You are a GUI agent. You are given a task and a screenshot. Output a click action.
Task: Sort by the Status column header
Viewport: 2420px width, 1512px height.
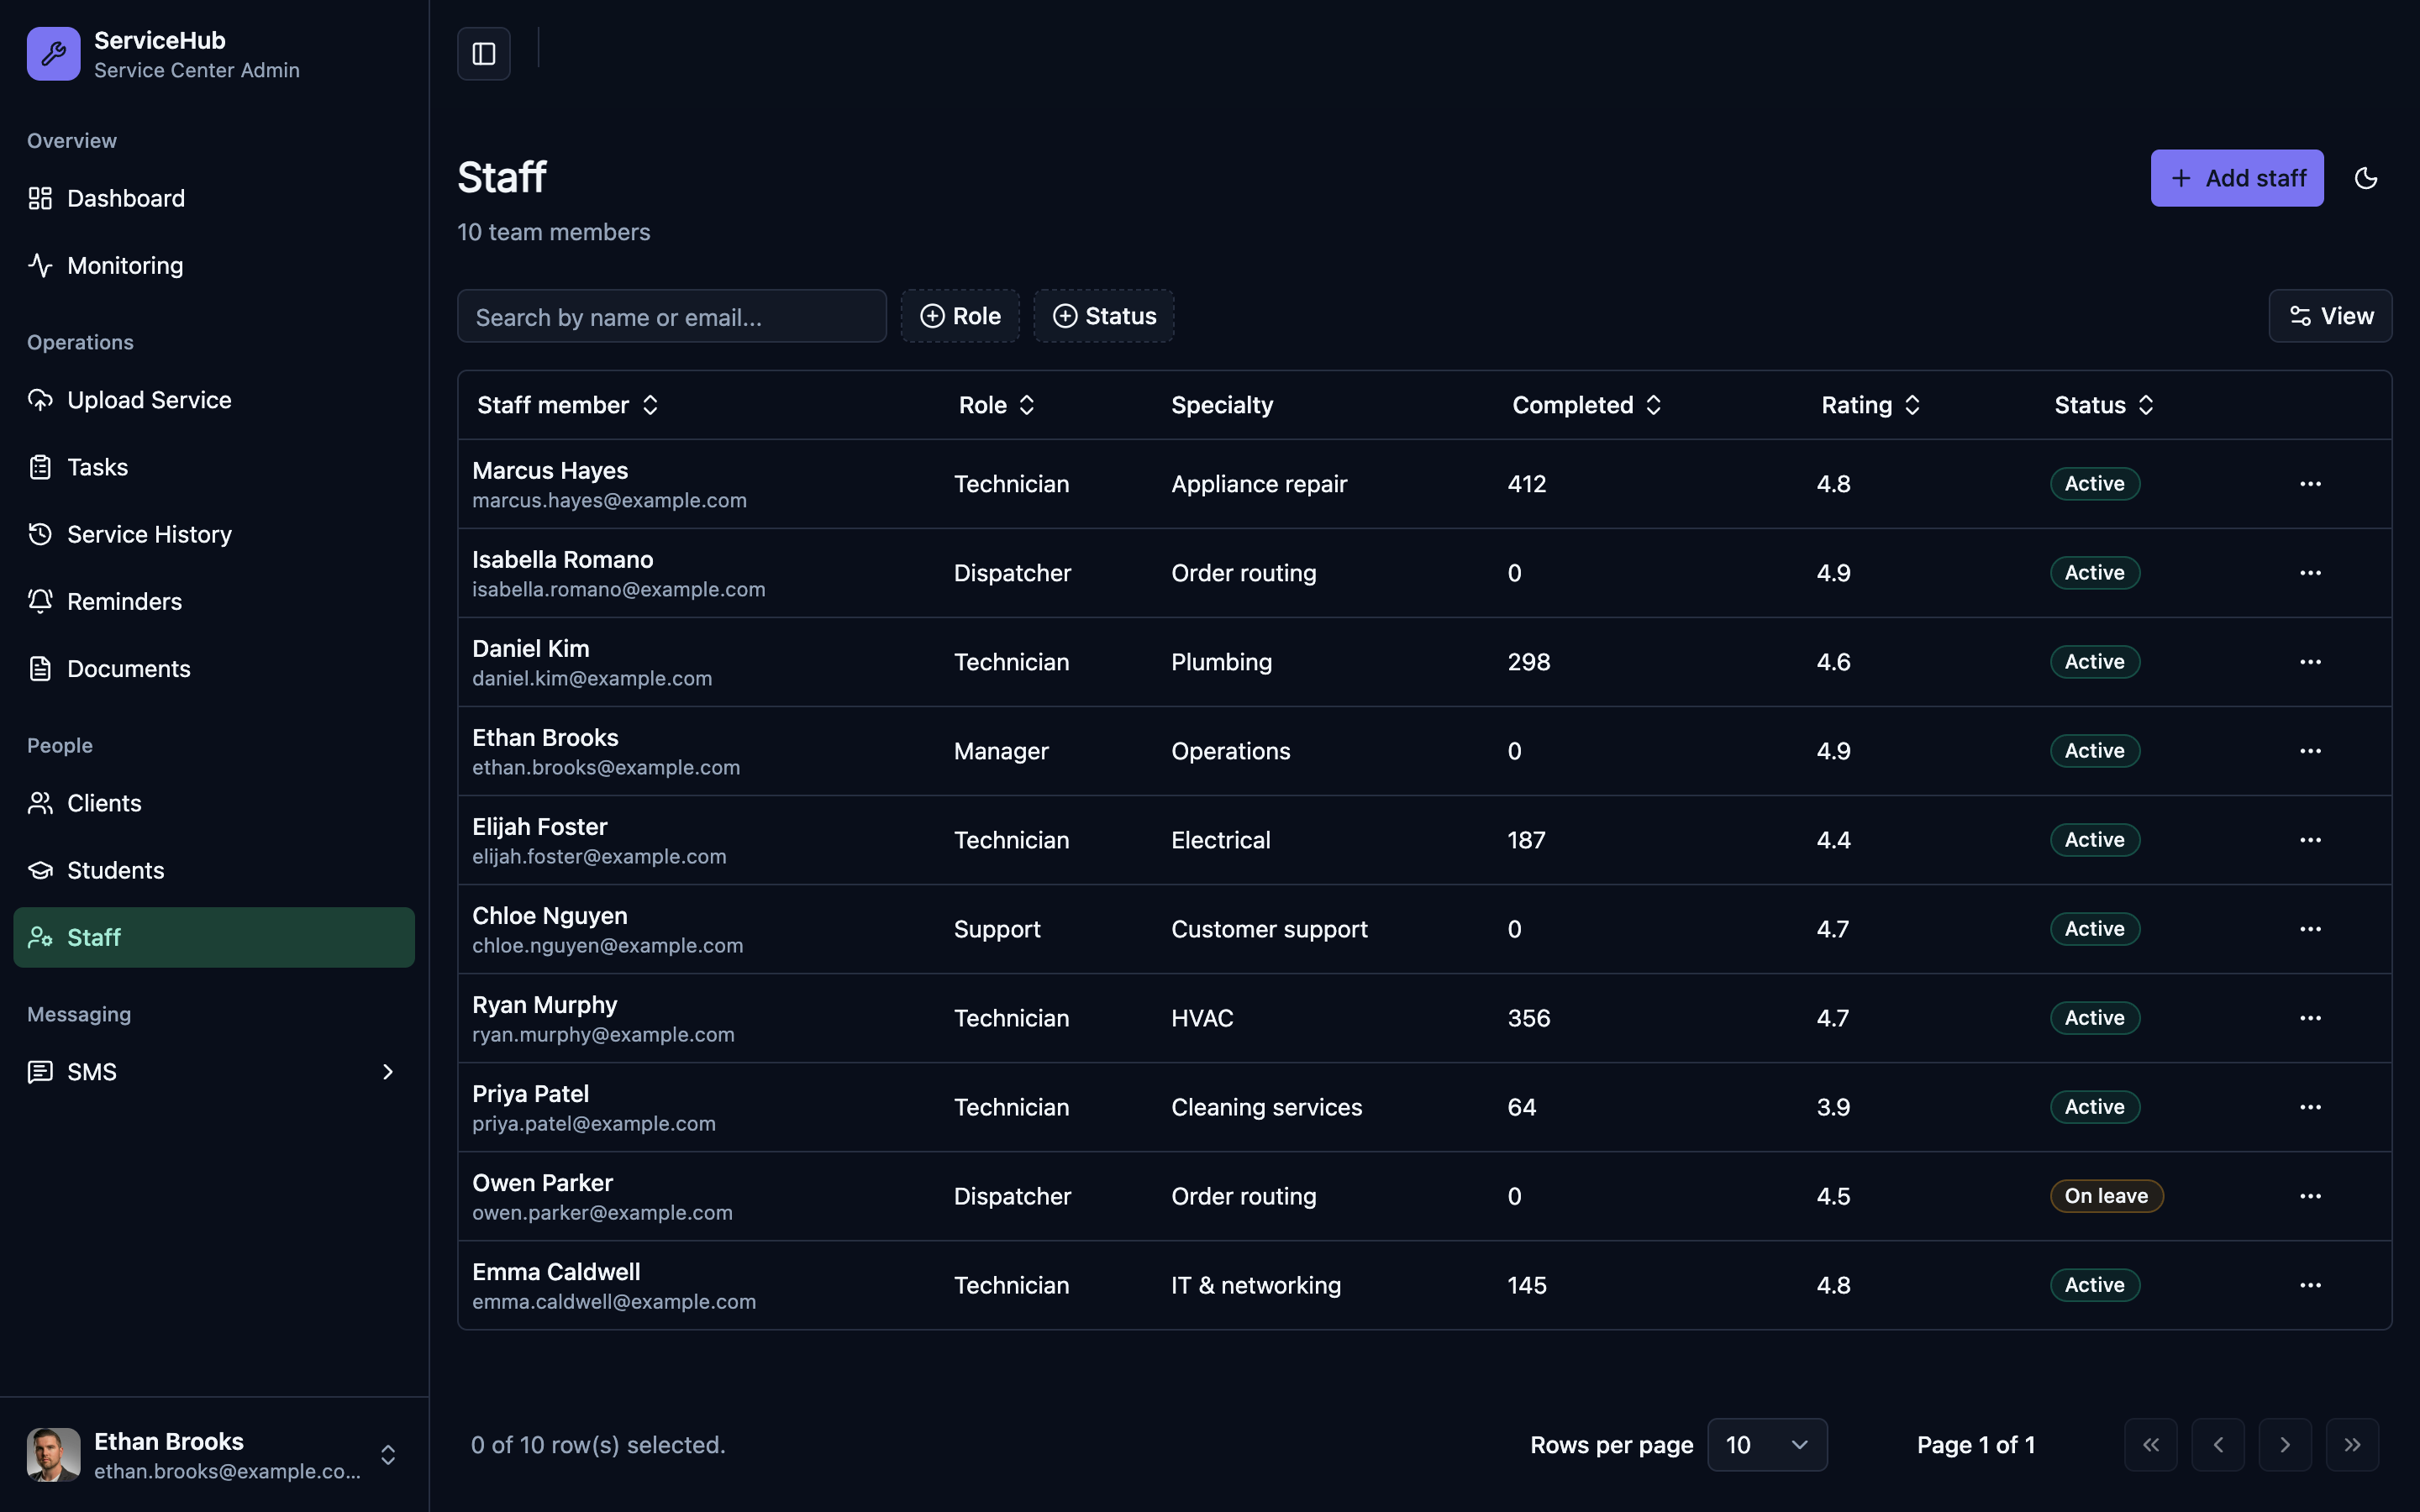[x=2104, y=405]
